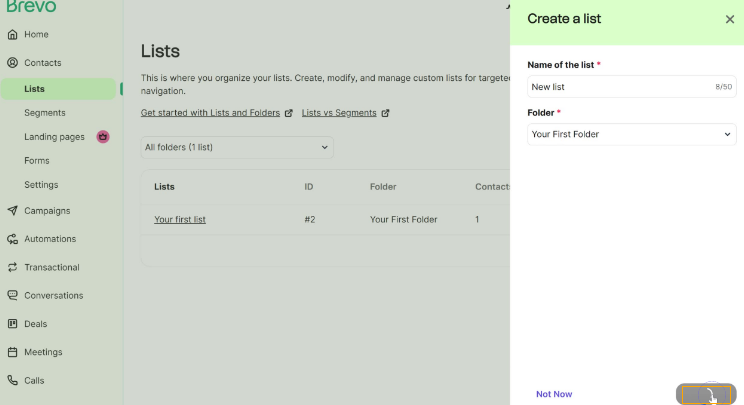Click the Deals icon
The height and width of the screenshot is (405, 744).
[13, 324]
